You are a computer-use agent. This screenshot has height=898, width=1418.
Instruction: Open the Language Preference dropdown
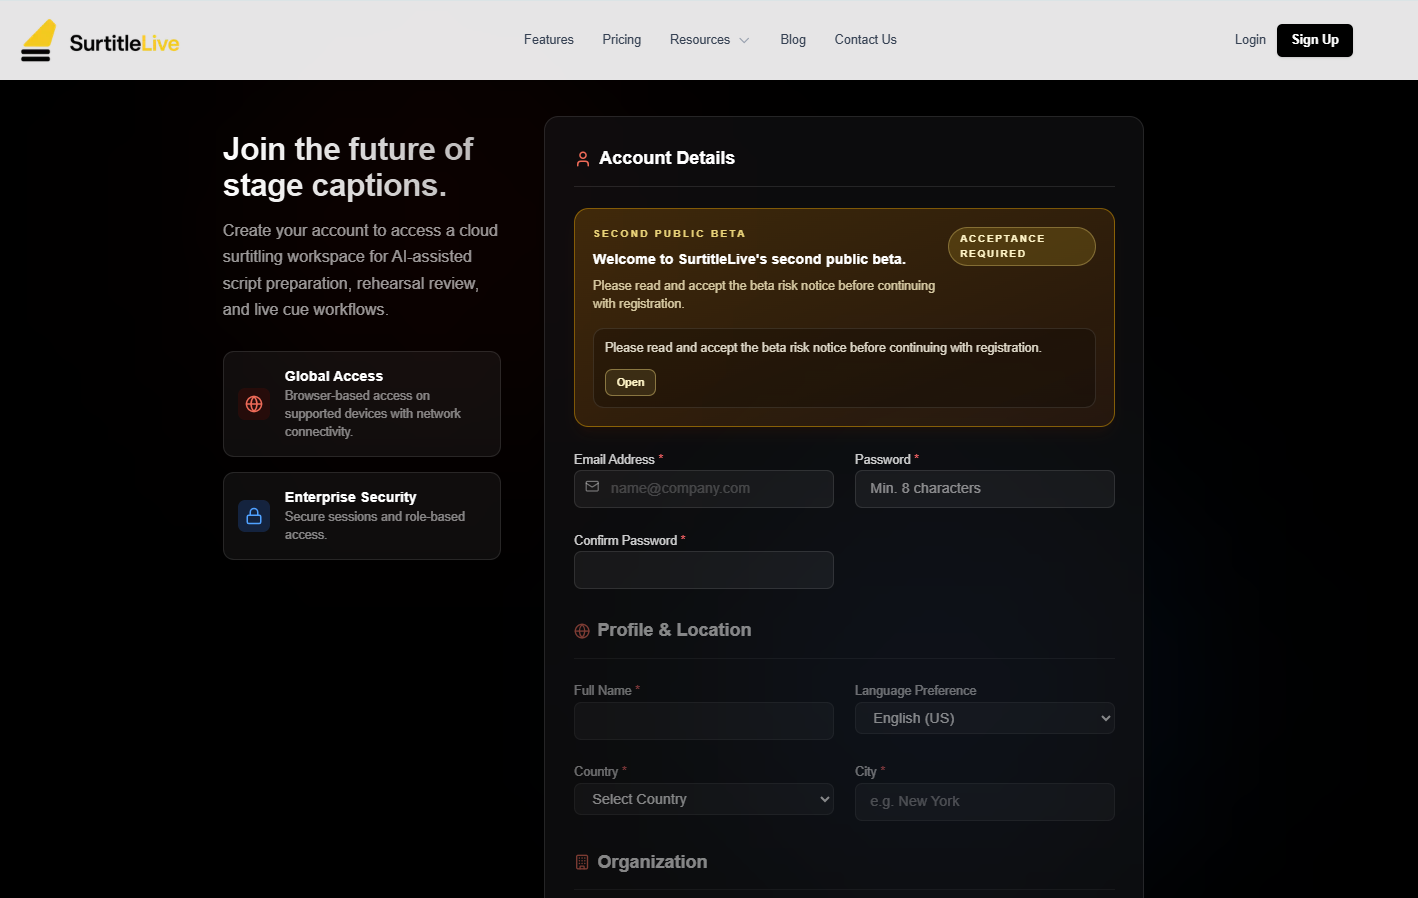[x=985, y=718]
